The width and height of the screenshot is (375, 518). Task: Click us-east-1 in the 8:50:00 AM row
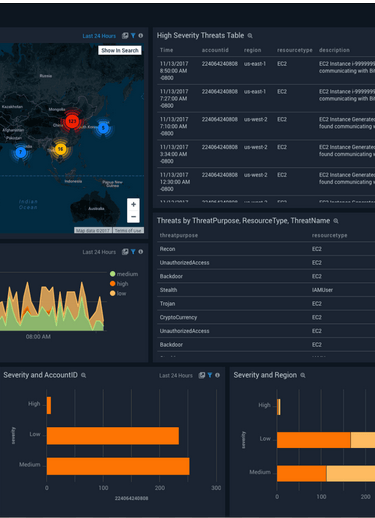[255, 64]
